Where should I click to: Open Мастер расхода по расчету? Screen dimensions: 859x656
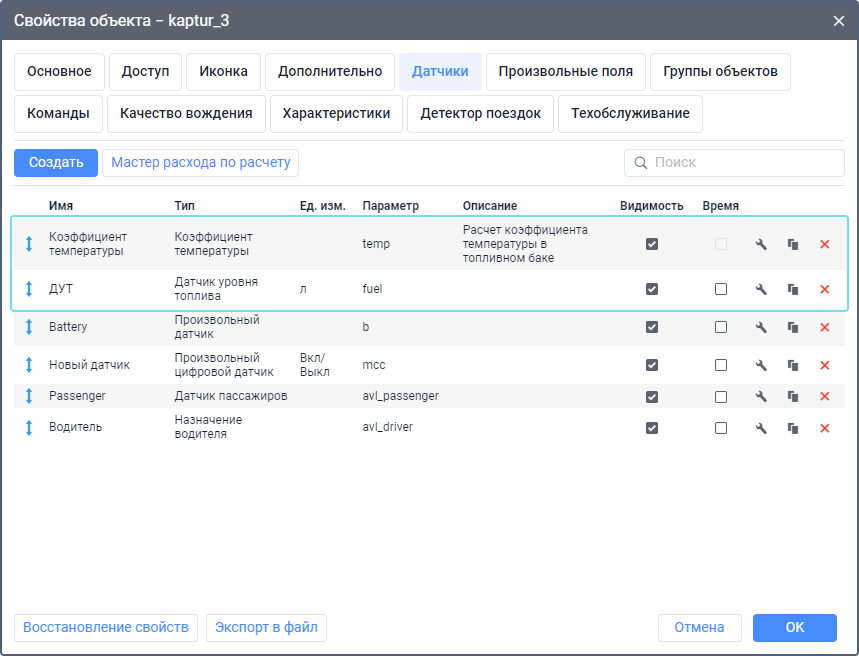coord(200,162)
